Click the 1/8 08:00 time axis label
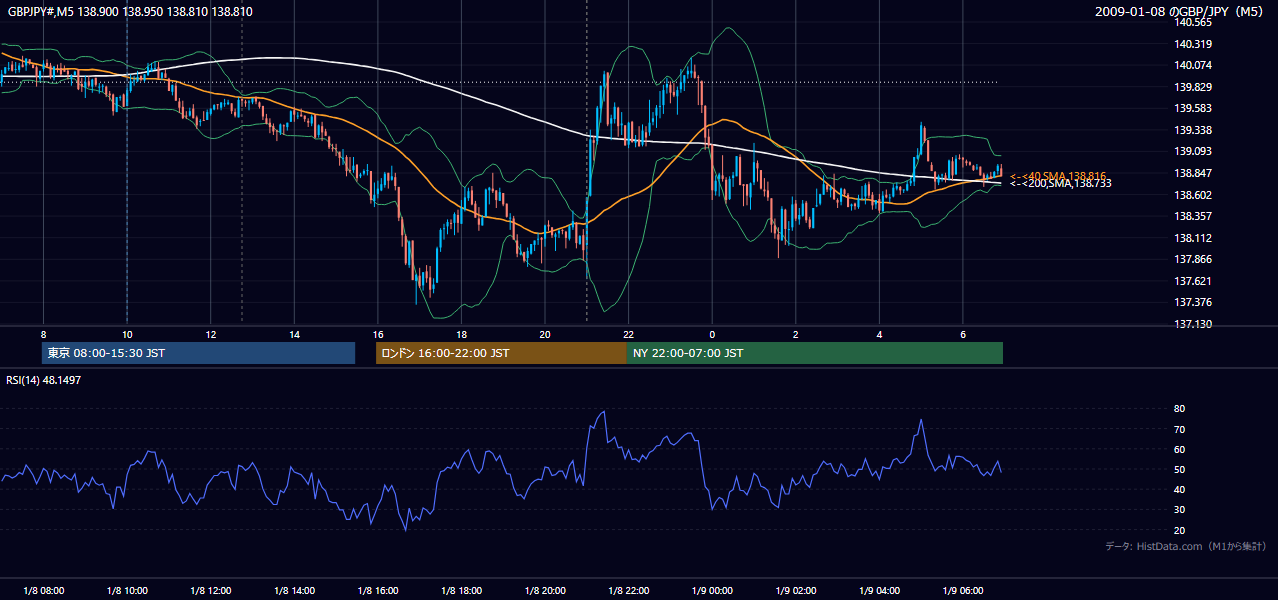 pyautogui.click(x=43, y=591)
